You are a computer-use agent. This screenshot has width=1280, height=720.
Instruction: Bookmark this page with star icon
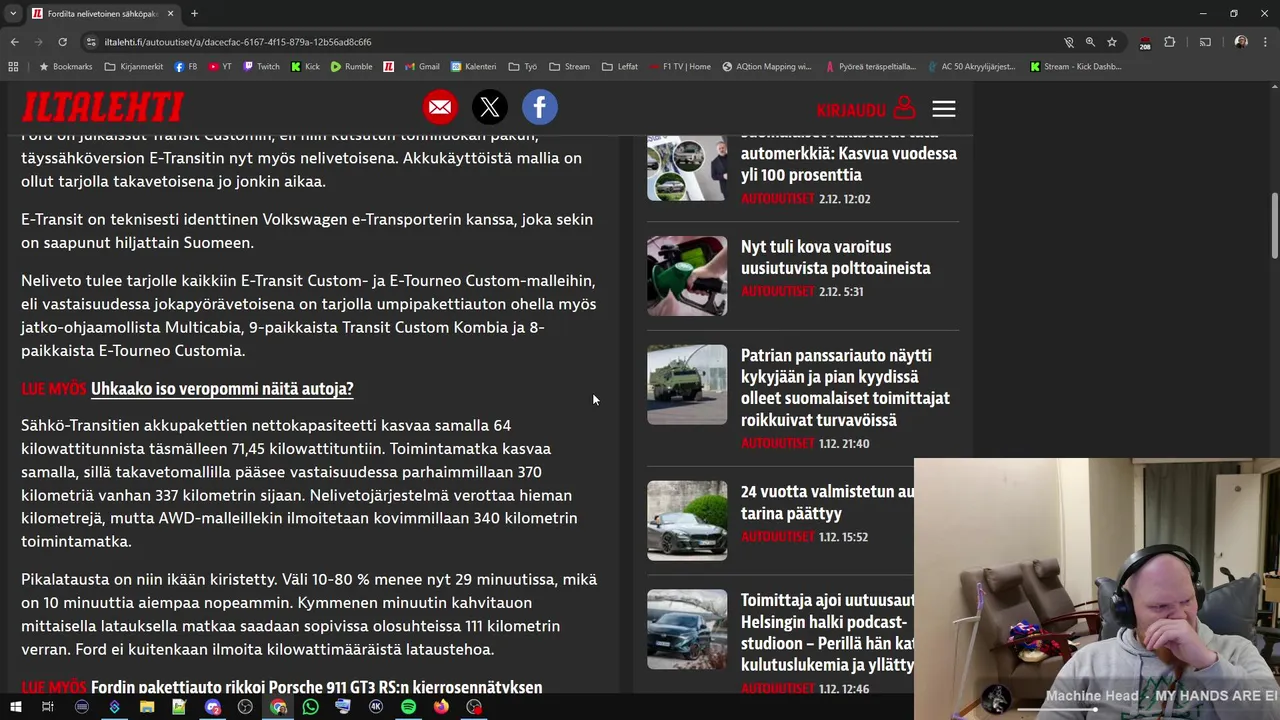[1112, 42]
